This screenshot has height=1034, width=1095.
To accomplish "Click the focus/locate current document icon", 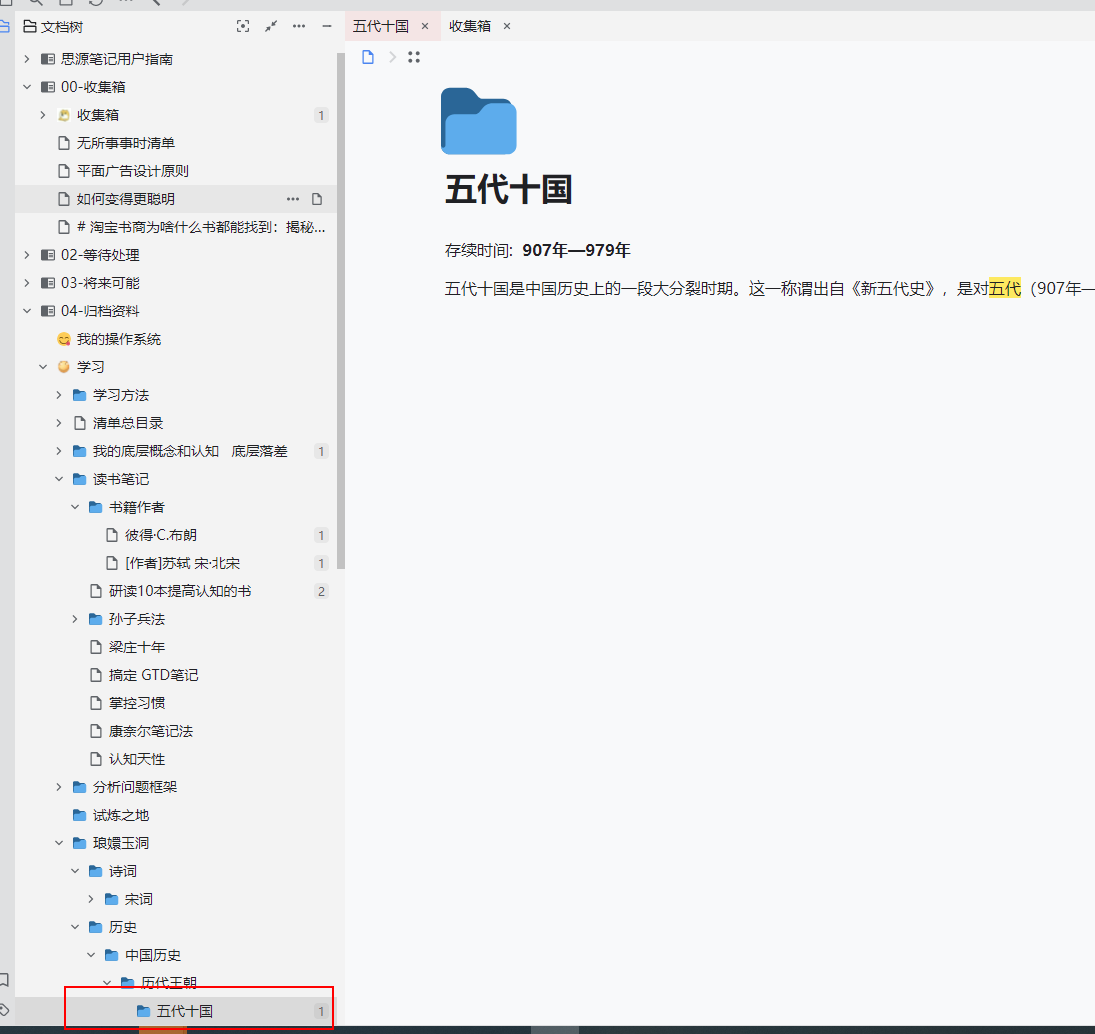I will pyautogui.click(x=243, y=27).
